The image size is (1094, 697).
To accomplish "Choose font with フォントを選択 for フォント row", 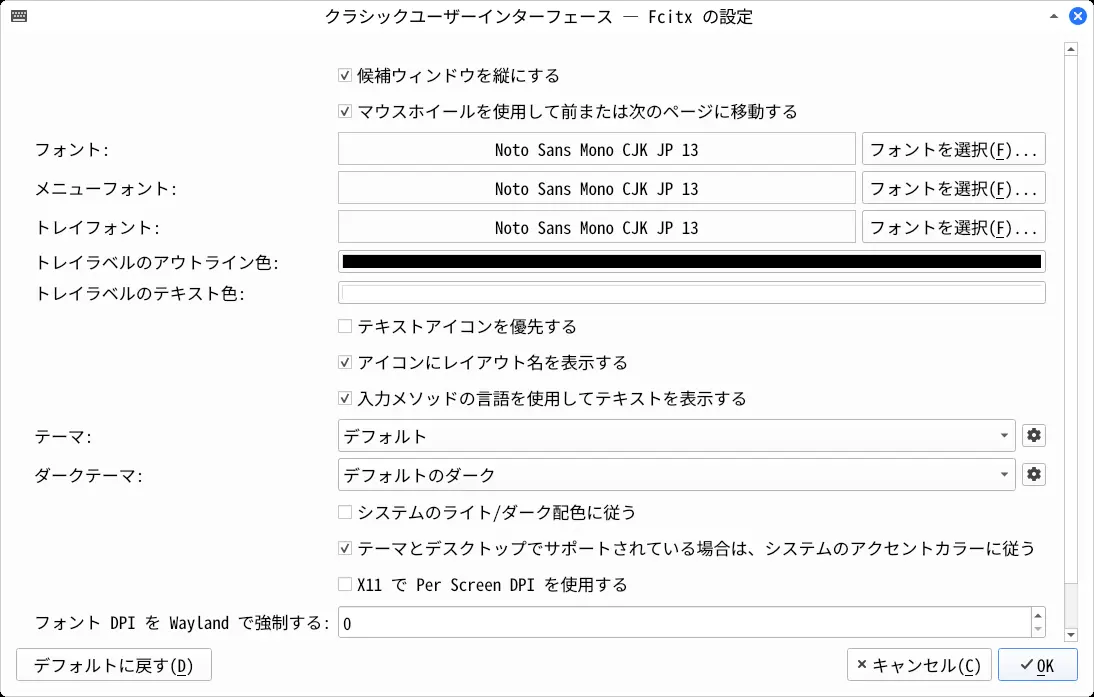I will click(x=953, y=150).
